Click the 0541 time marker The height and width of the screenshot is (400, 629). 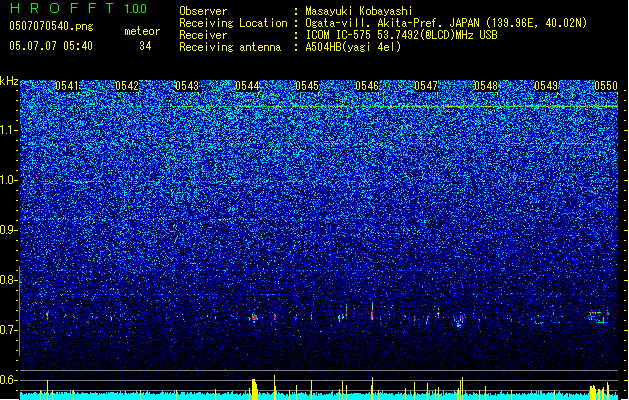67,86
